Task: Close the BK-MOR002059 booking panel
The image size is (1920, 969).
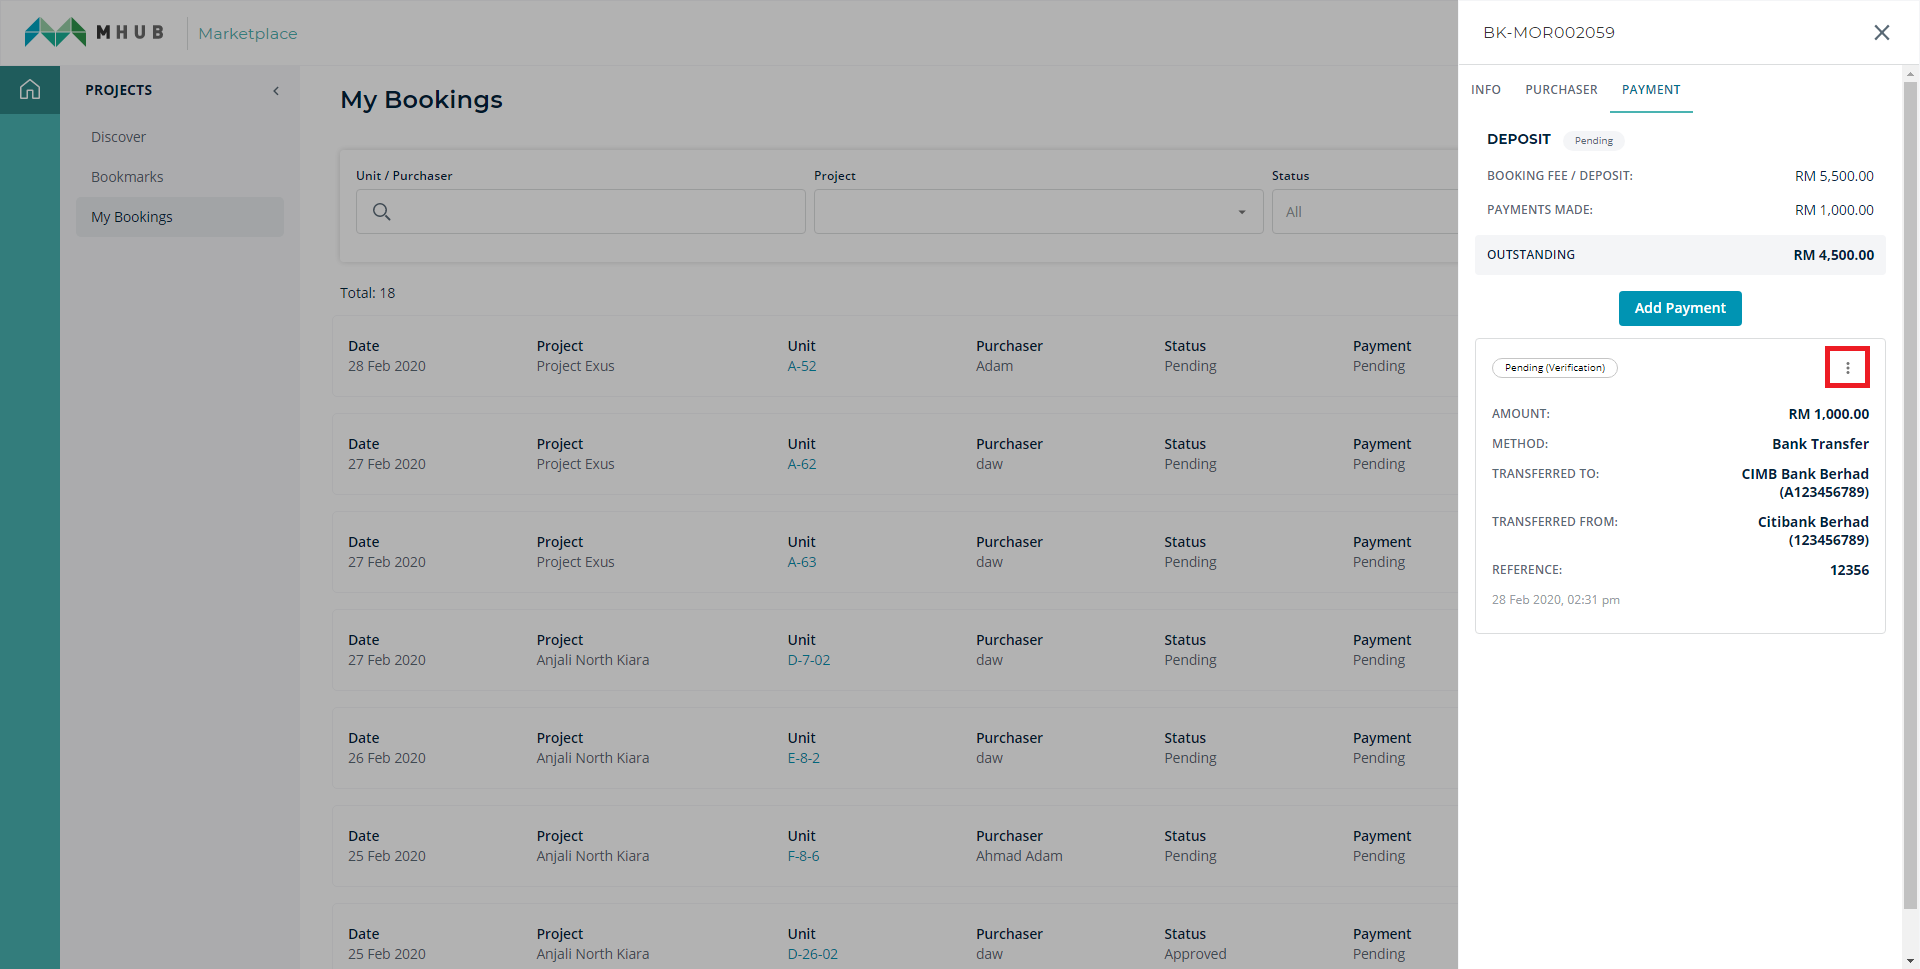Action: (x=1881, y=33)
